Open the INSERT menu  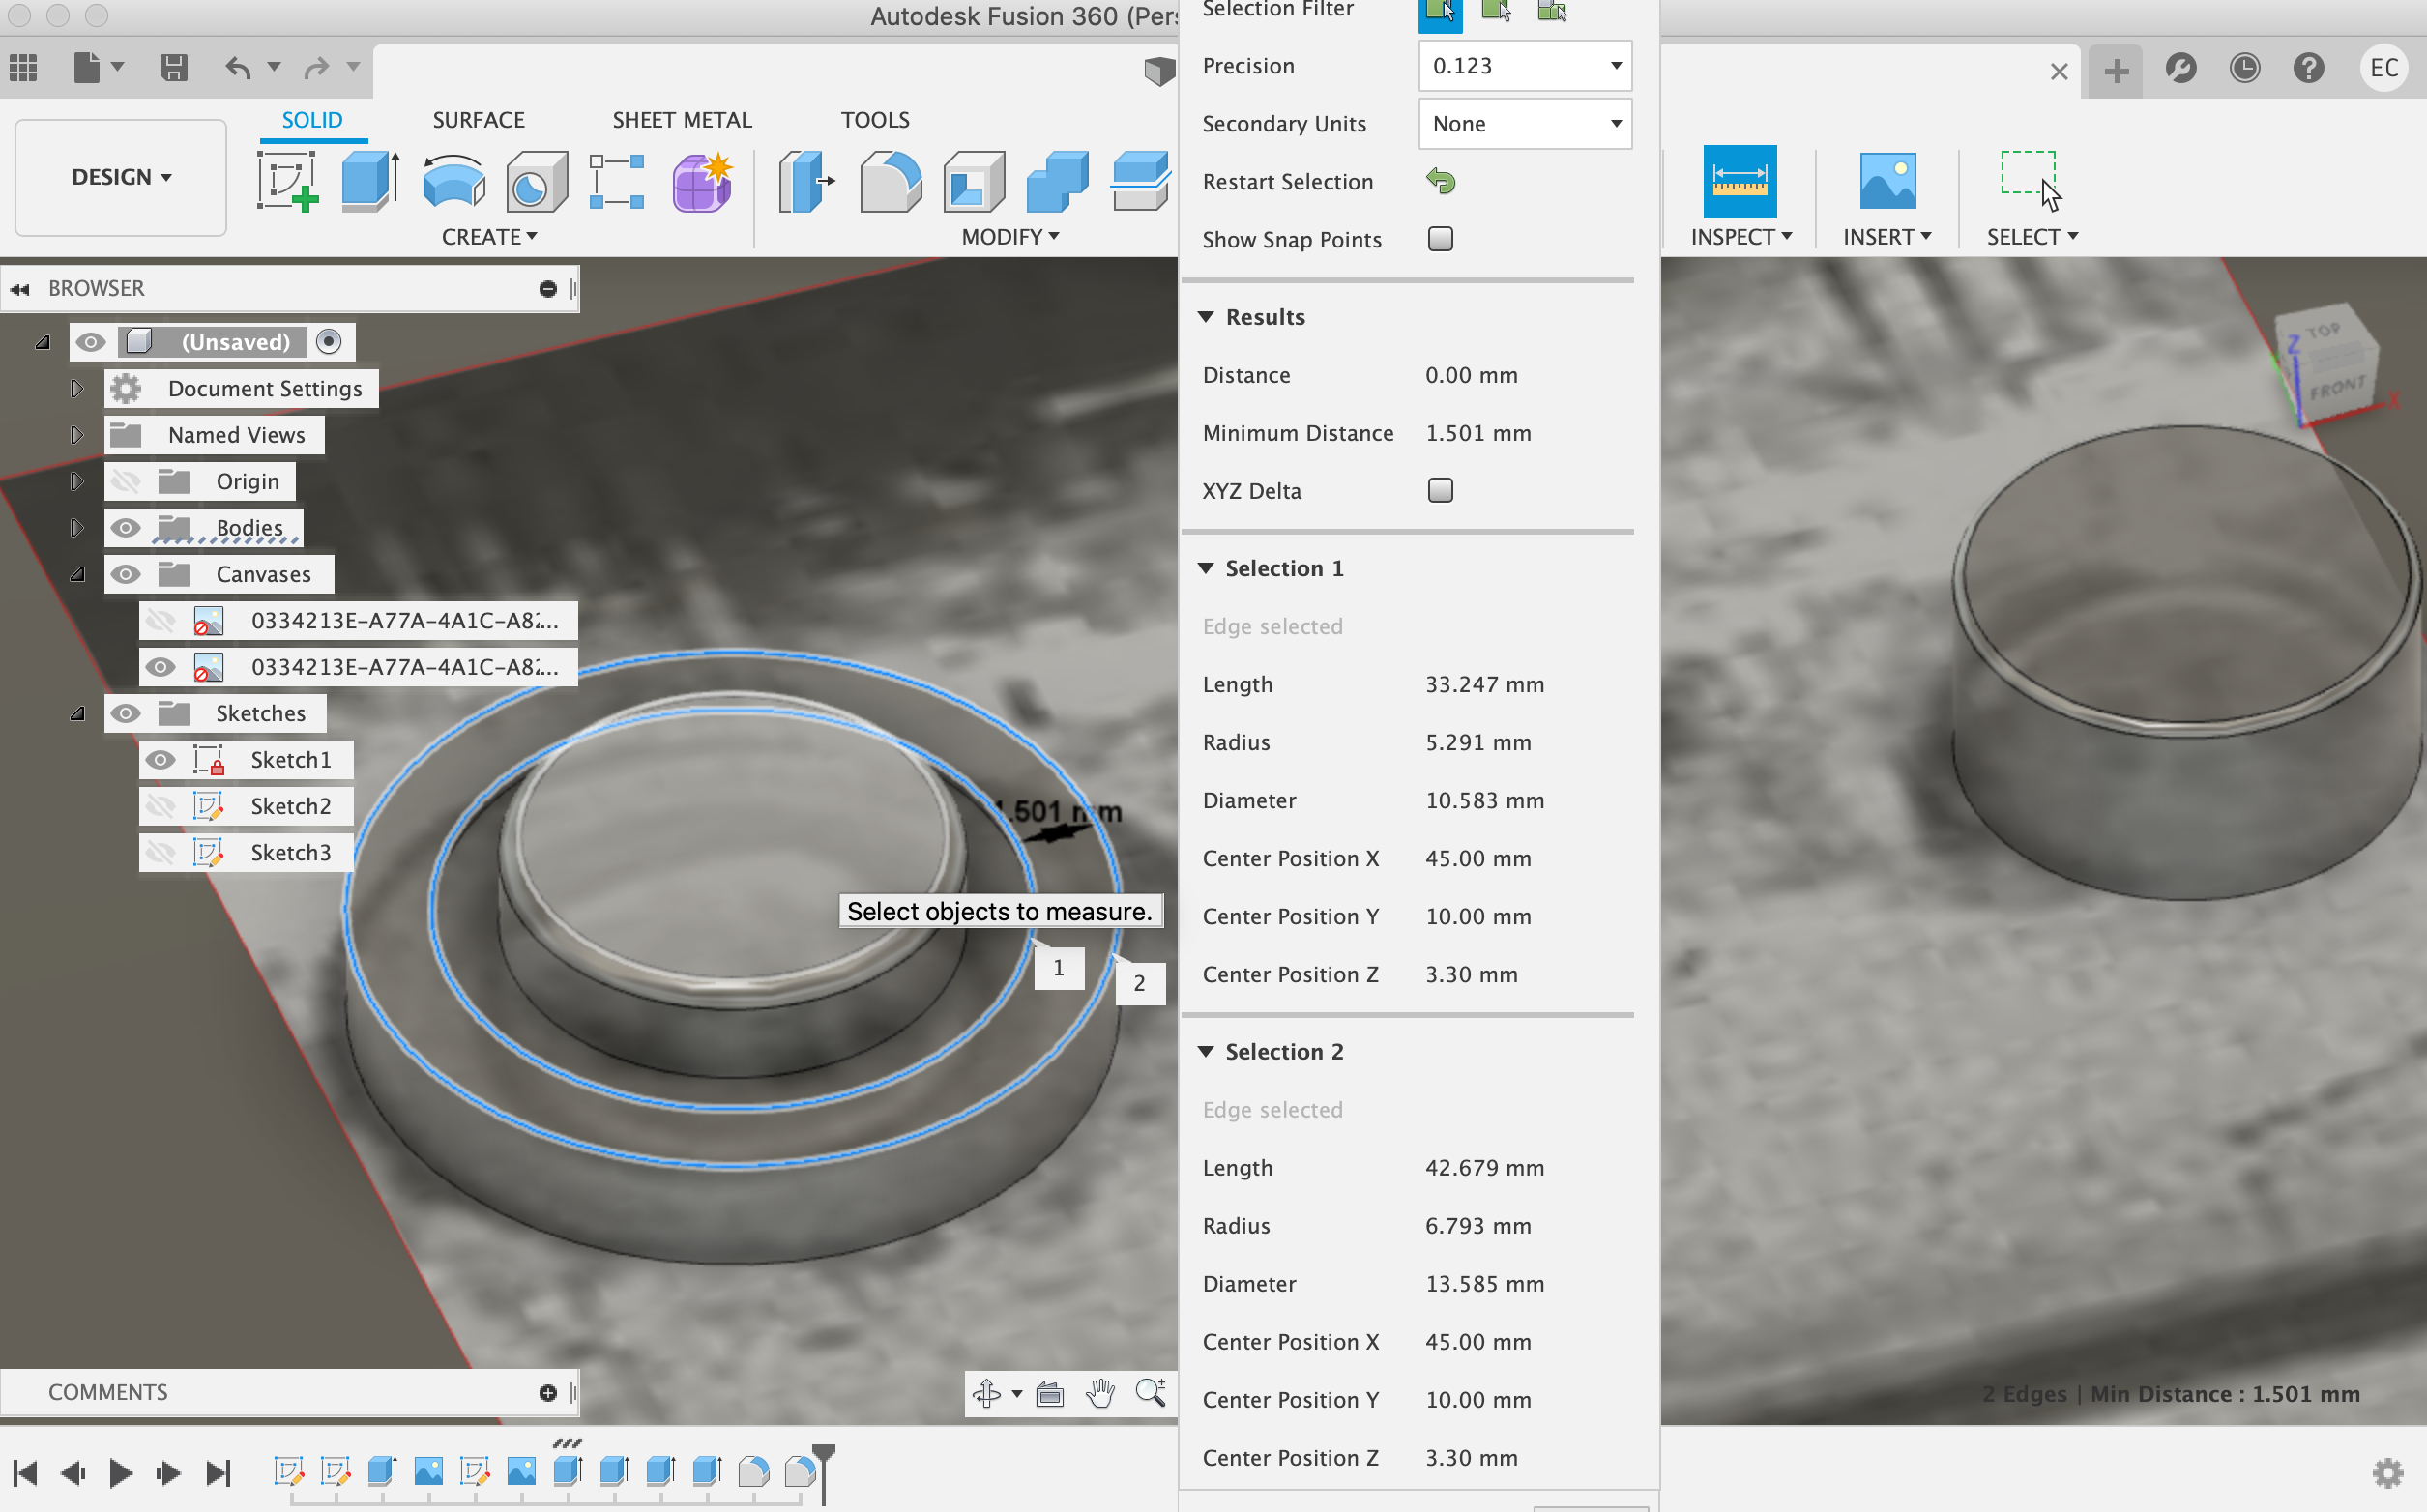pos(1887,237)
